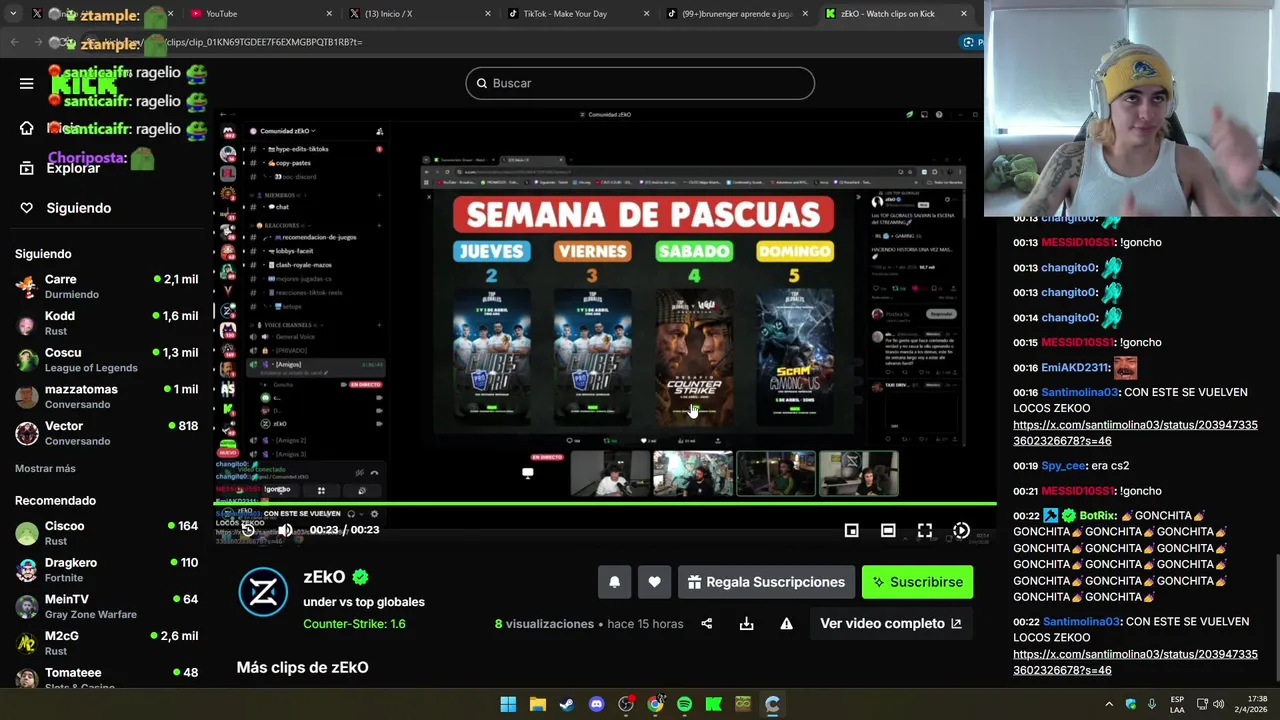Enter fullscreen on the clip player
Screen dimensions: 1280x720
(x=925, y=530)
